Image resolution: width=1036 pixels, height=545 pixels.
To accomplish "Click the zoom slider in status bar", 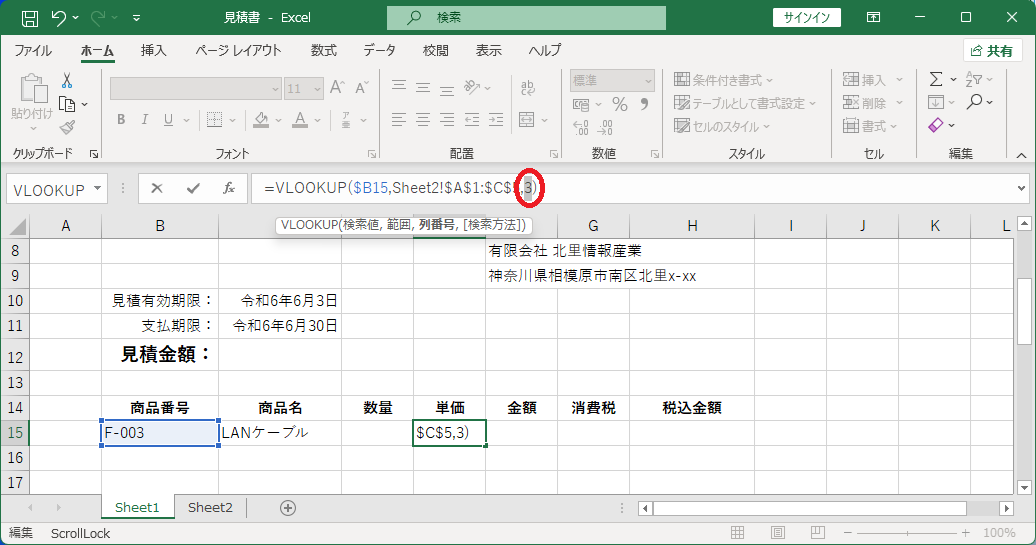I will [907, 532].
